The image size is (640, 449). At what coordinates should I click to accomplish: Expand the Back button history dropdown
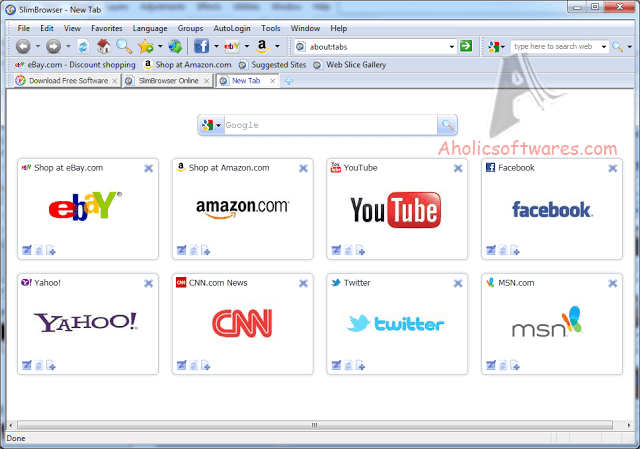click(38, 46)
